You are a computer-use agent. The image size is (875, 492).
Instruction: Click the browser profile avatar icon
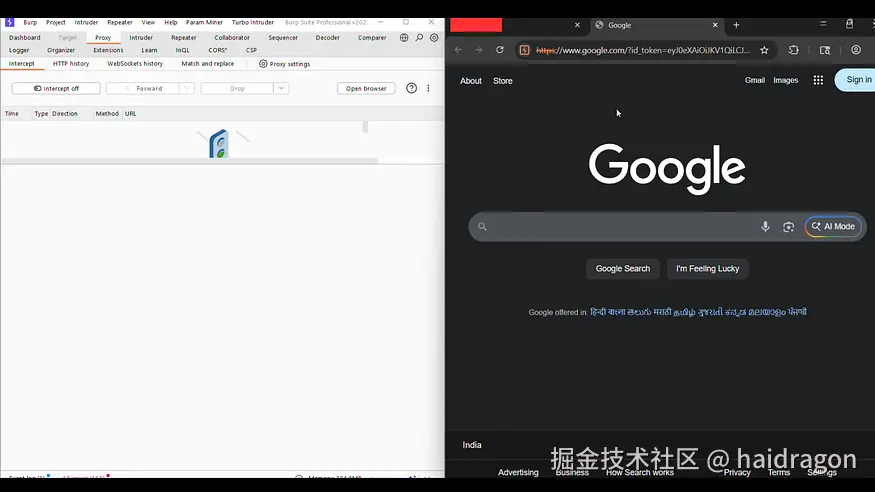pyautogui.click(x=856, y=50)
